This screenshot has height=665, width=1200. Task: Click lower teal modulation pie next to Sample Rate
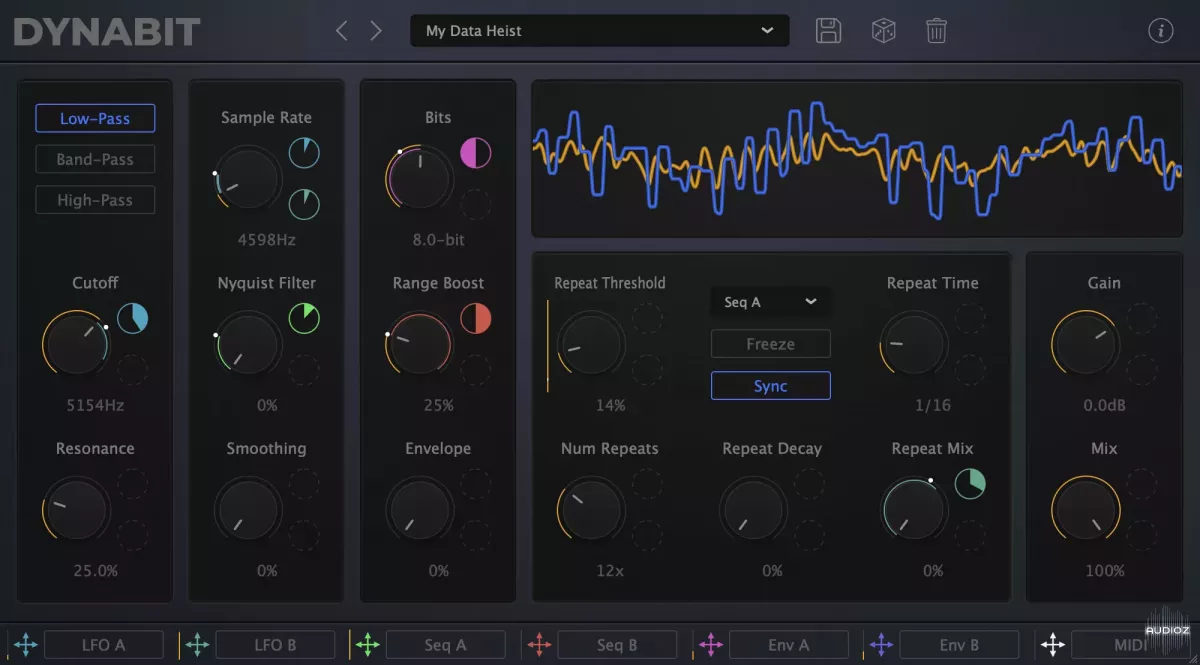coord(304,204)
